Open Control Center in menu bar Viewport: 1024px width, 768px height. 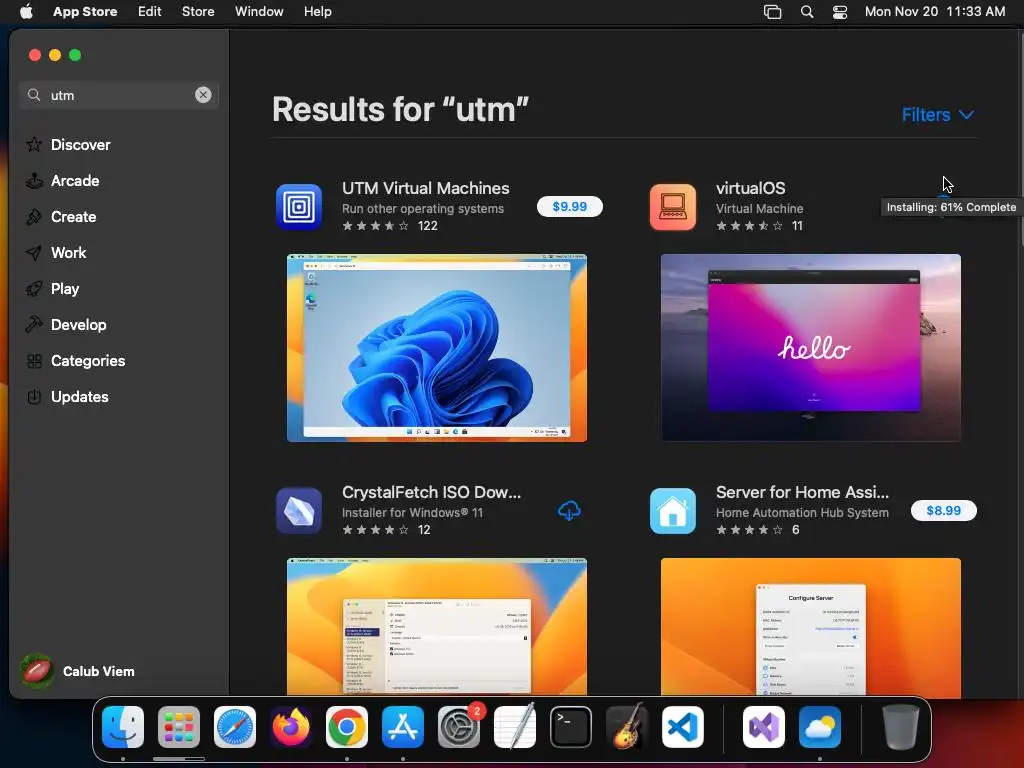coord(840,11)
